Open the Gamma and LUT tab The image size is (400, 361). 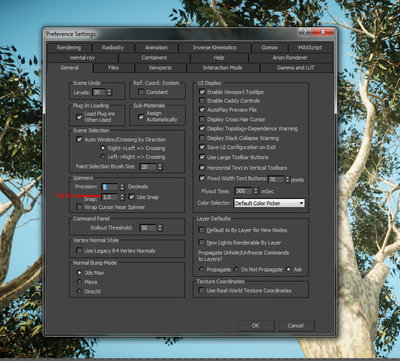pos(296,68)
